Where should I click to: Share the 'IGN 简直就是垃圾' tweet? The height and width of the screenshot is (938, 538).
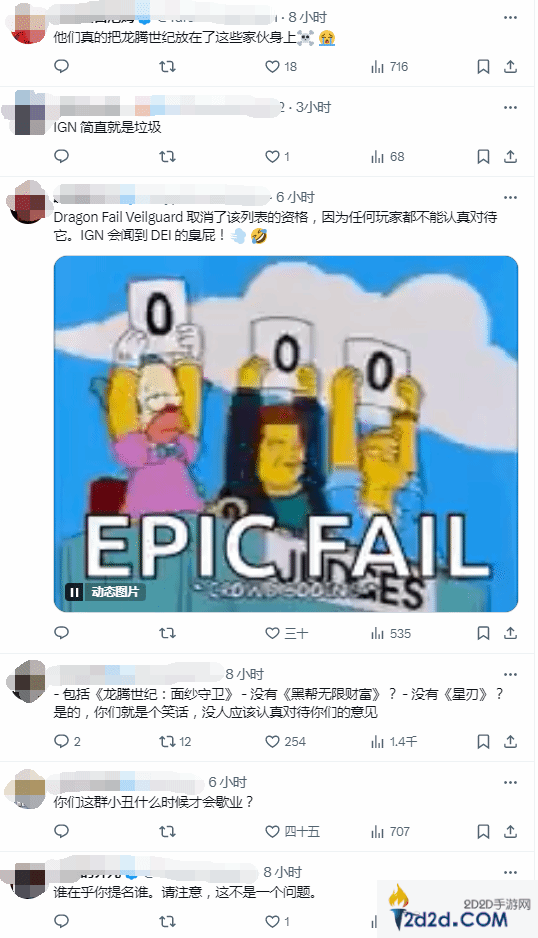510,156
